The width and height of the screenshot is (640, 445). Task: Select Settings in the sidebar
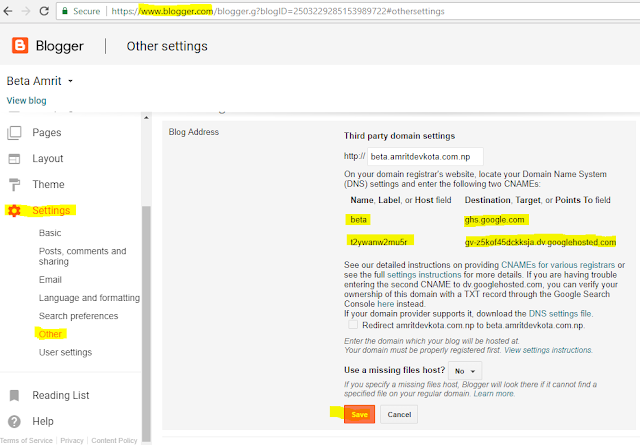[51, 211]
